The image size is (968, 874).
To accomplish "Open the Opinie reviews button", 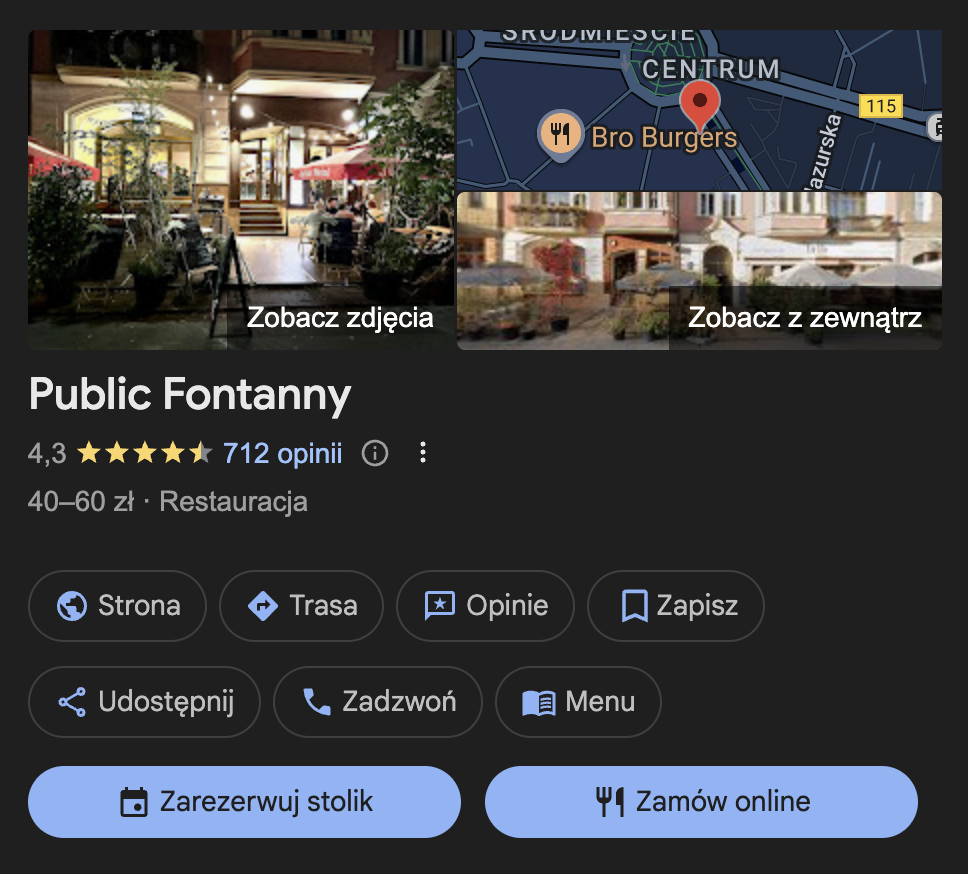I will click(485, 606).
